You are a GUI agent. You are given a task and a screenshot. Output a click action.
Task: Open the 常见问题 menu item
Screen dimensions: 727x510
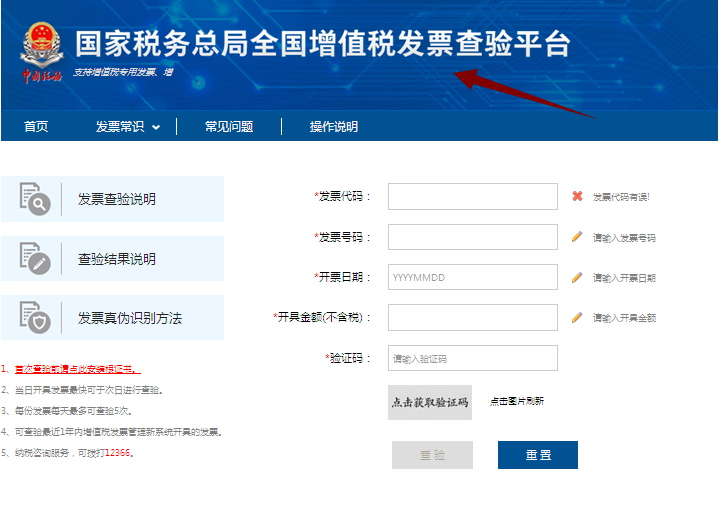pos(229,126)
